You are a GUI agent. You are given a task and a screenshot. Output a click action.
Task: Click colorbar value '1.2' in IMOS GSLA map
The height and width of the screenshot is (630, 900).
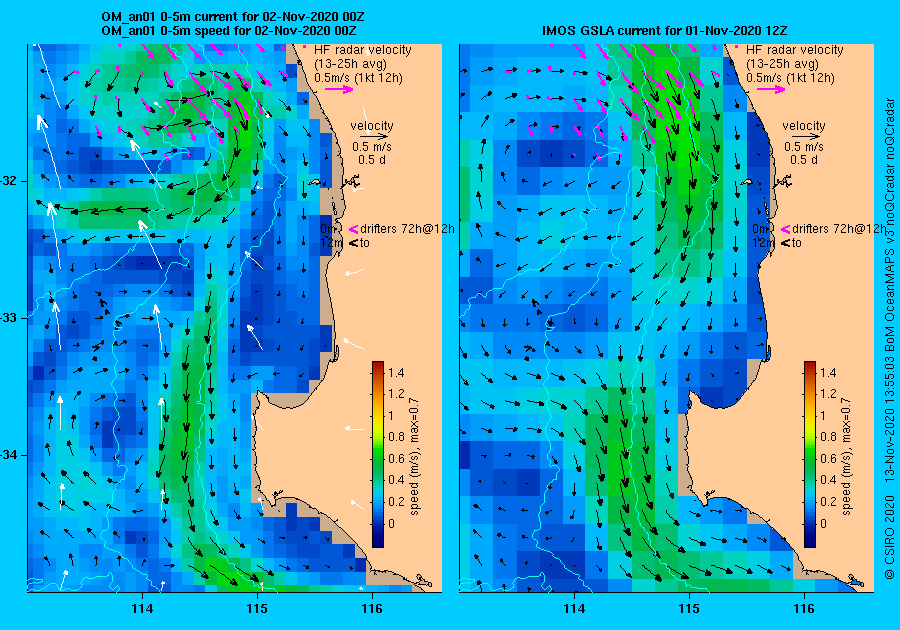click(828, 394)
